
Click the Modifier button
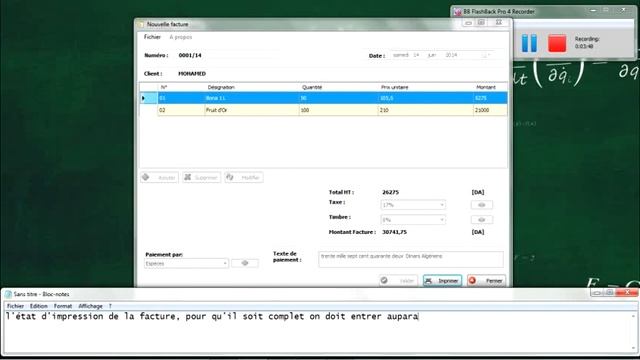coord(244,178)
